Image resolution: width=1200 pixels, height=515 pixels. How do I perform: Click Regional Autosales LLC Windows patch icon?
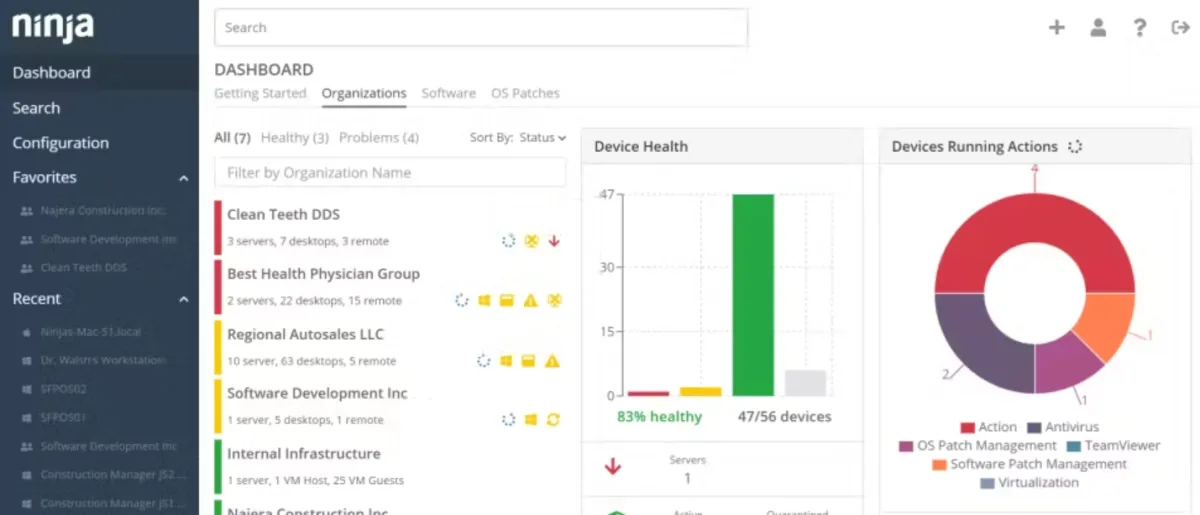tap(506, 360)
